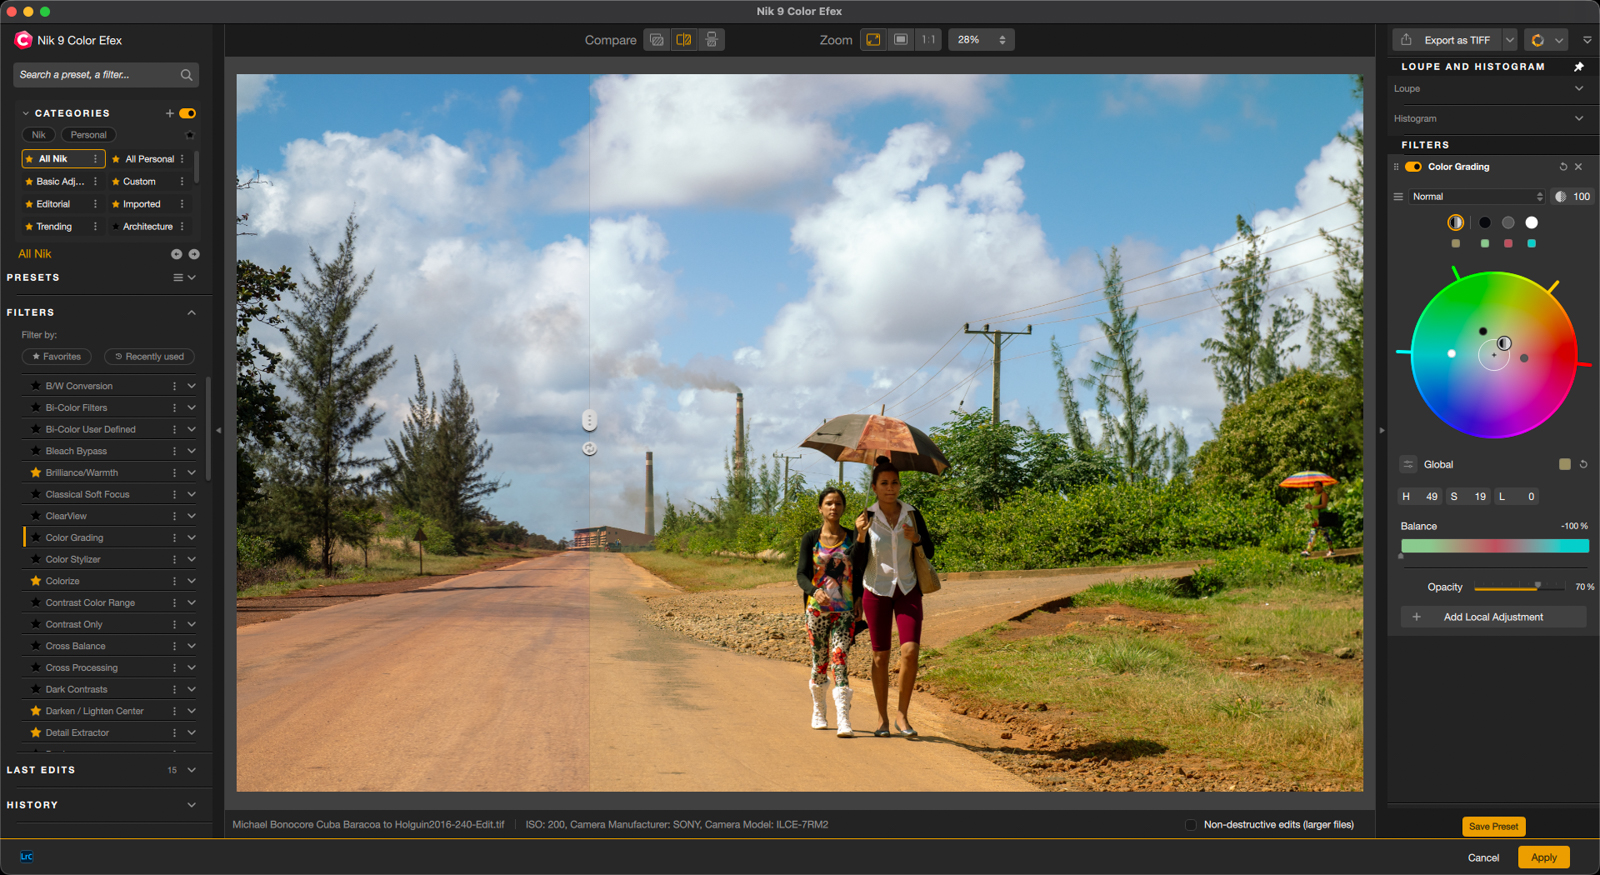Filter the list by Favorites
The image size is (1600, 875).
pos(57,357)
